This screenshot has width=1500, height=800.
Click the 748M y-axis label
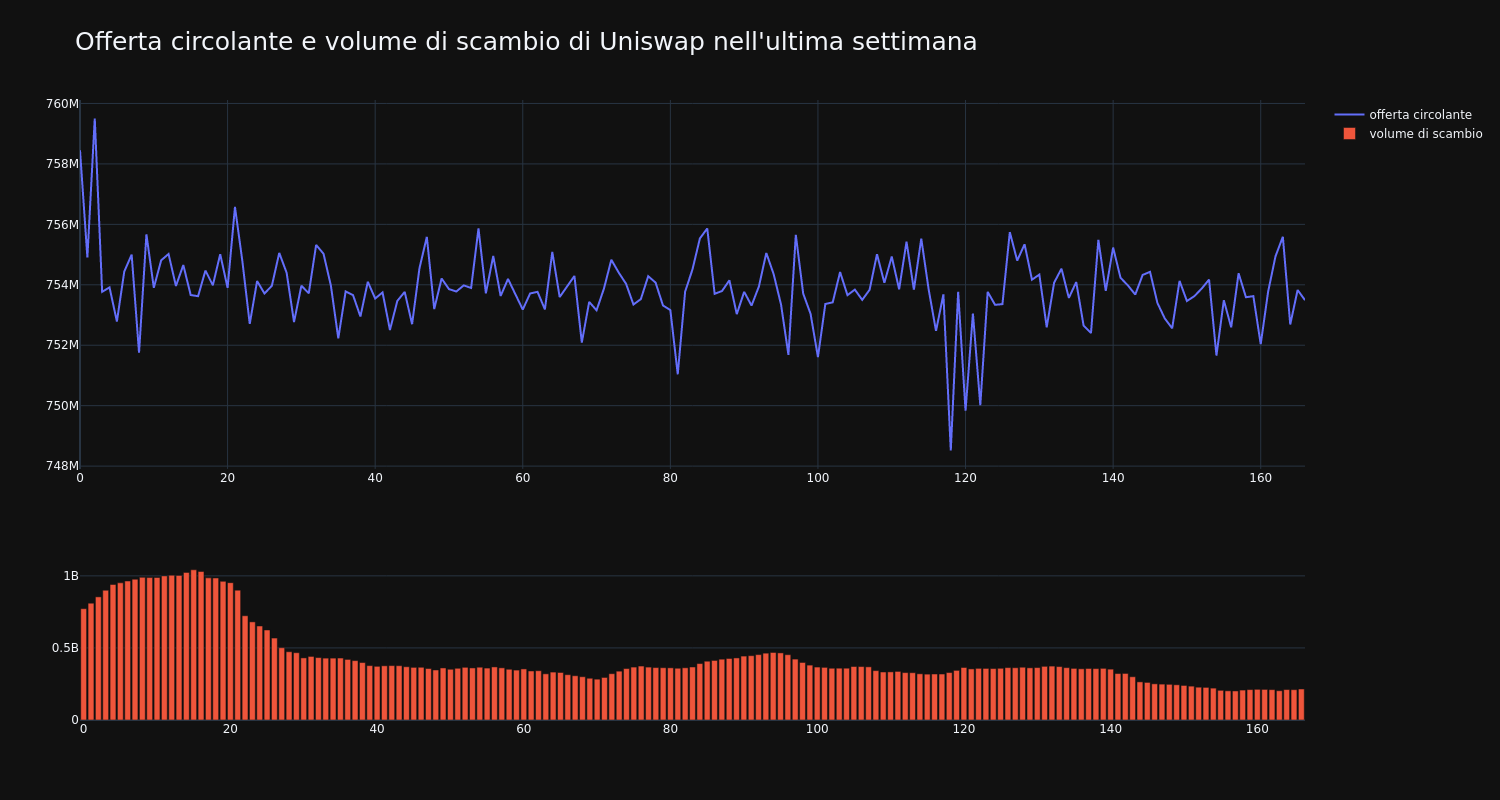pyautogui.click(x=62, y=466)
